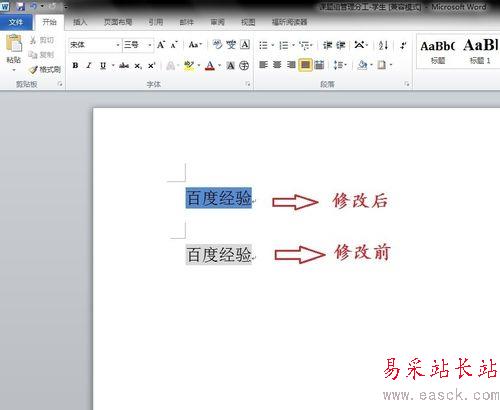Switch to the 邮件 (Mailings) tab
The height and width of the screenshot is (410, 500).
(x=186, y=22)
